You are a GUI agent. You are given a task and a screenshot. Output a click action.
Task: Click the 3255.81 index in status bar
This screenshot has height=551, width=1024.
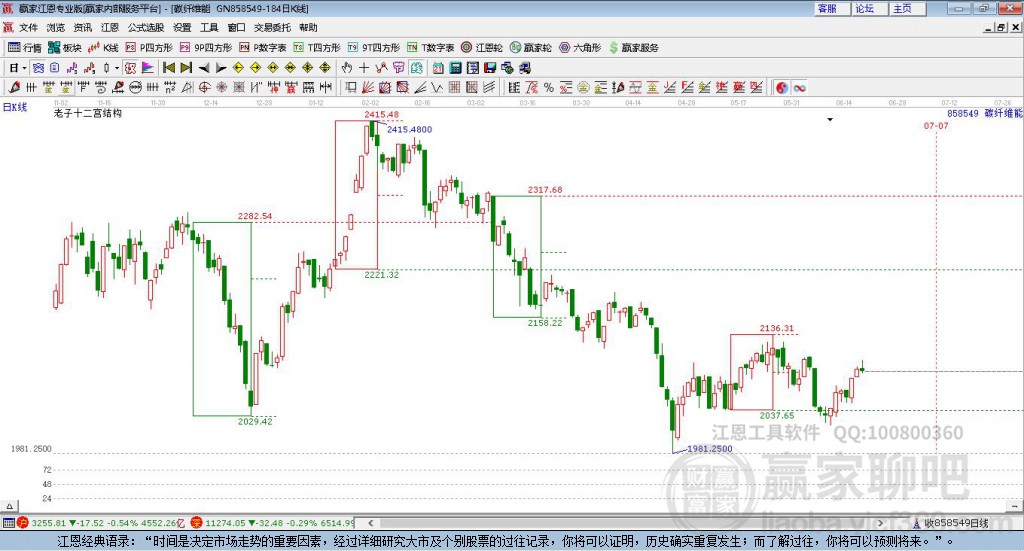point(49,523)
